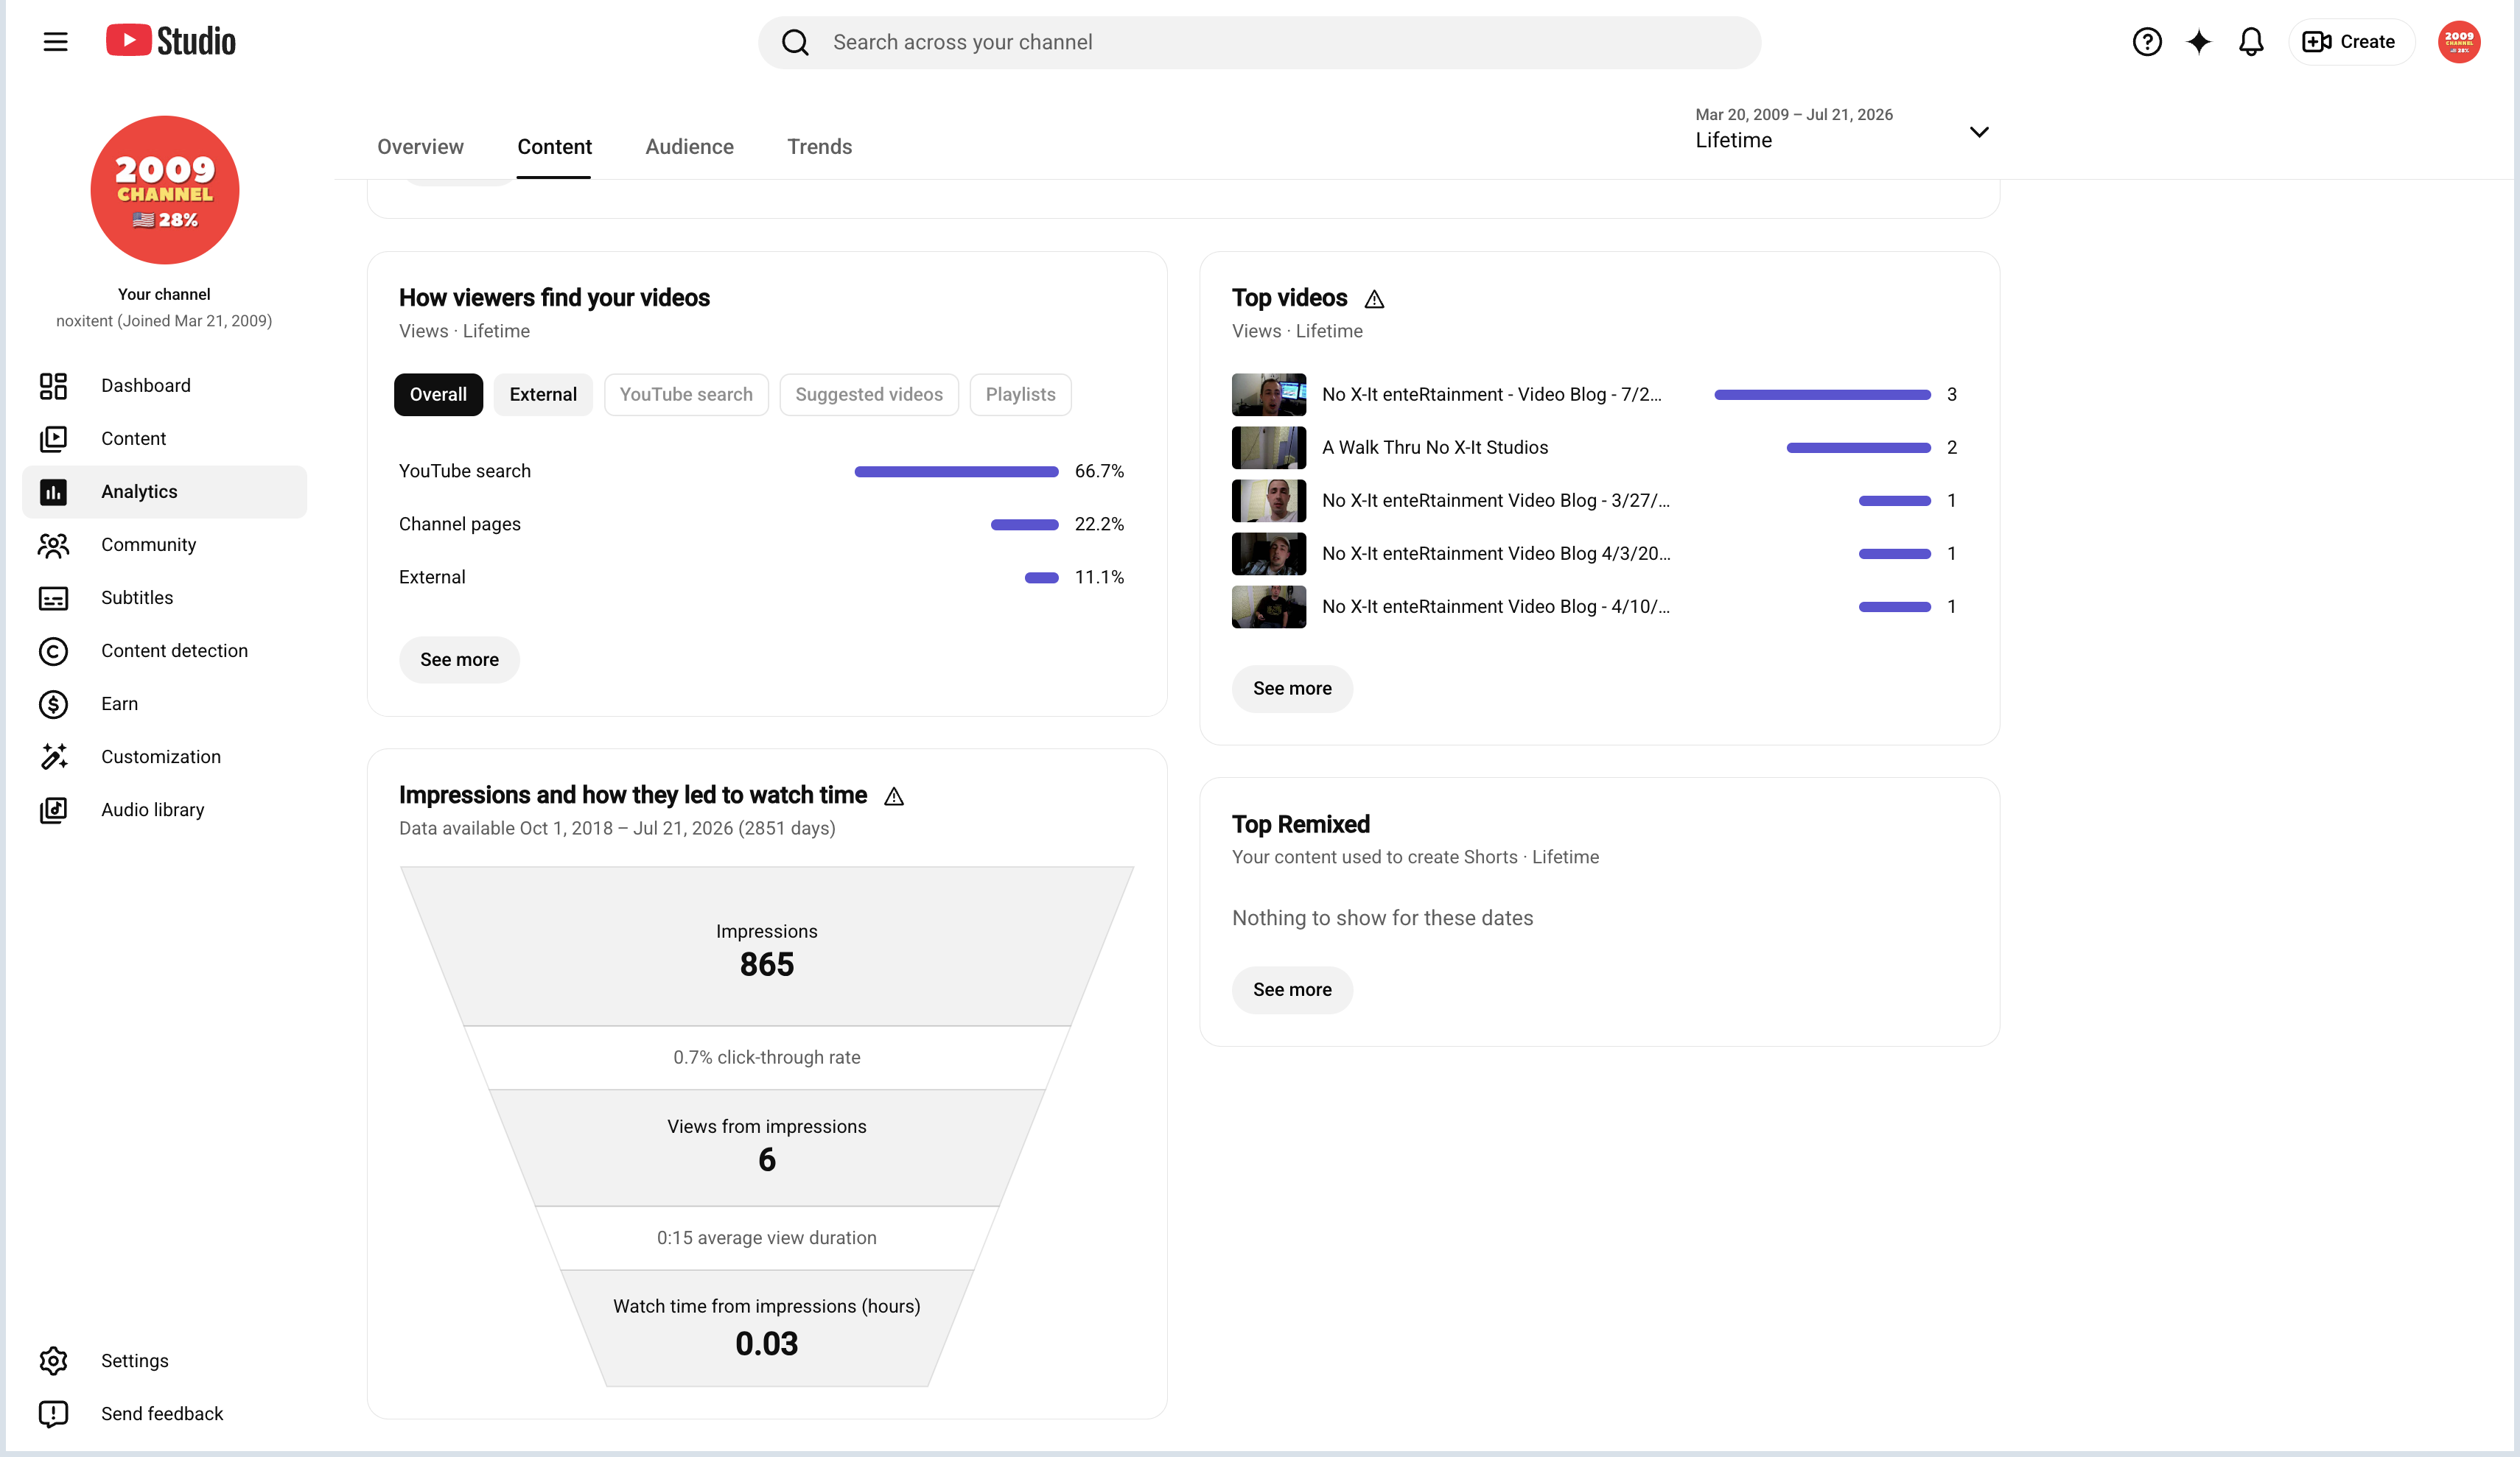Click the warning triangle beside Impressions heading
Viewport: 2520px width, 1457px height.
894,796
